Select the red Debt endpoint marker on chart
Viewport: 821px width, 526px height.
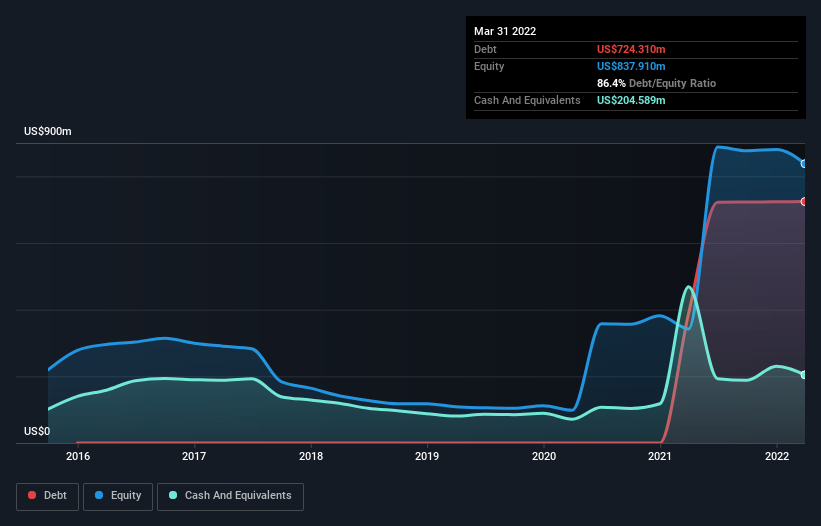[804, 202]
